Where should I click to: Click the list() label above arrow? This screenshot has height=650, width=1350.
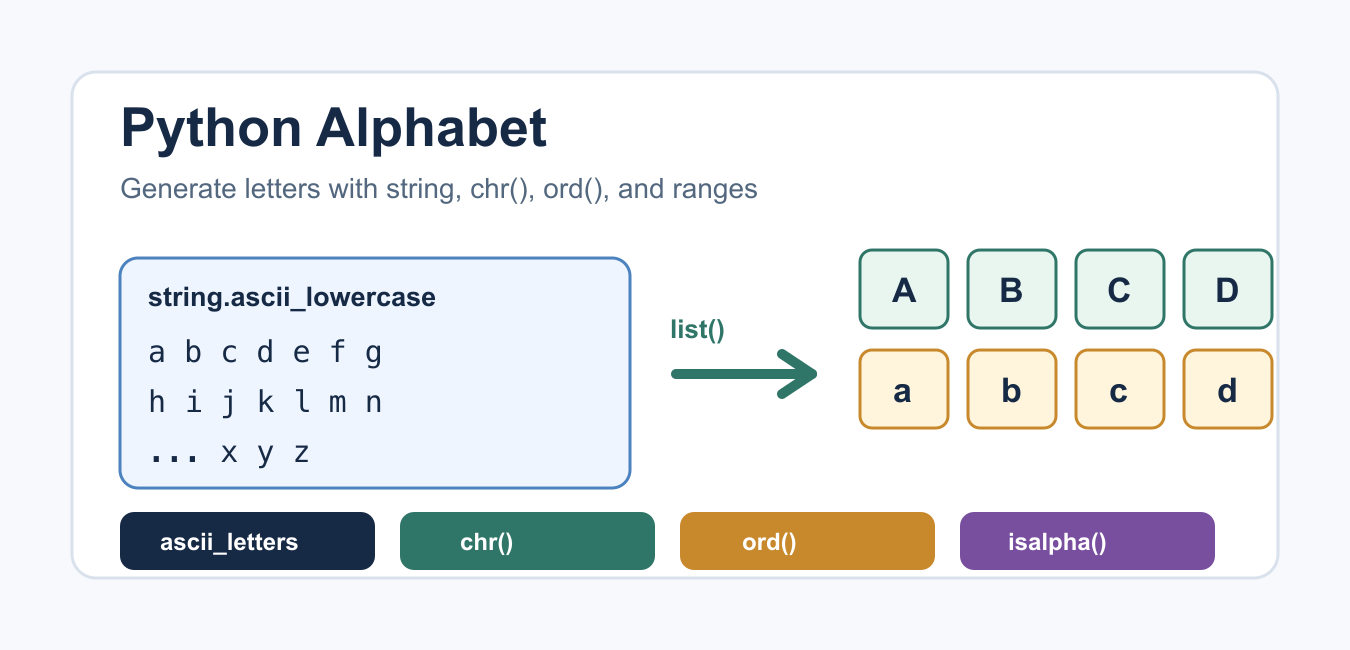click(697, 330)
